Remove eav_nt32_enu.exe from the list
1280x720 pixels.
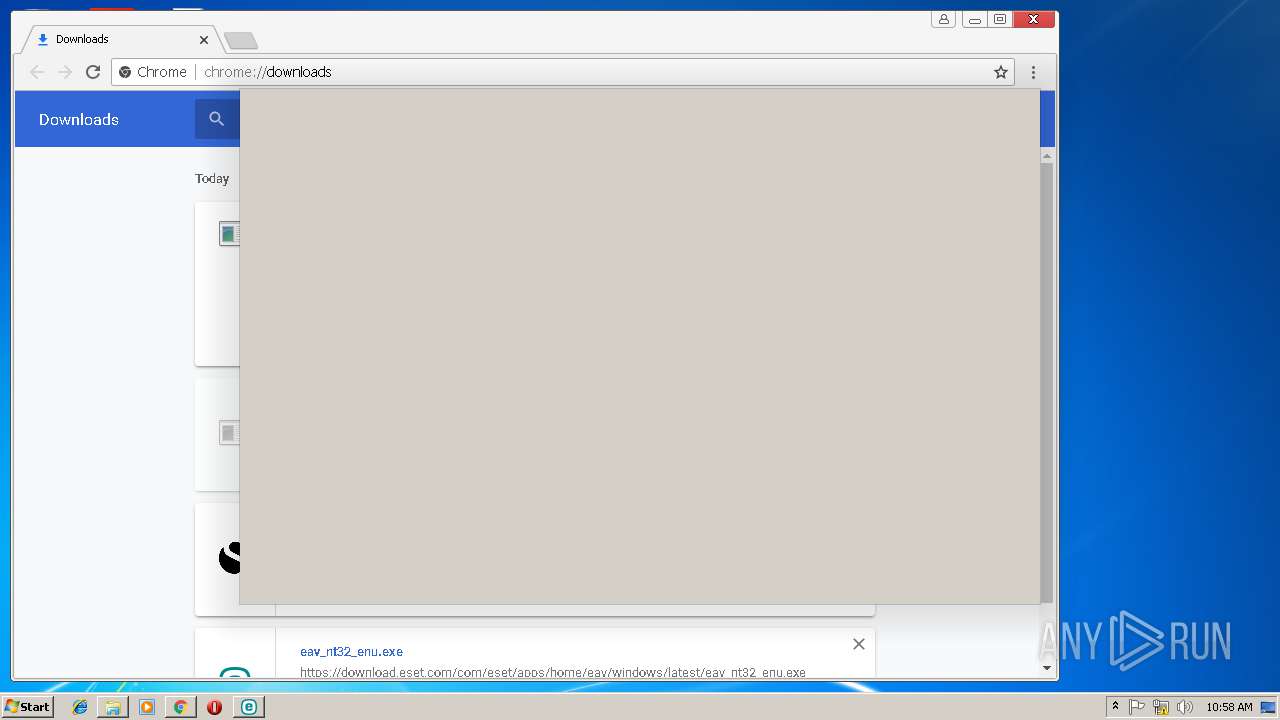coord(858,644)
